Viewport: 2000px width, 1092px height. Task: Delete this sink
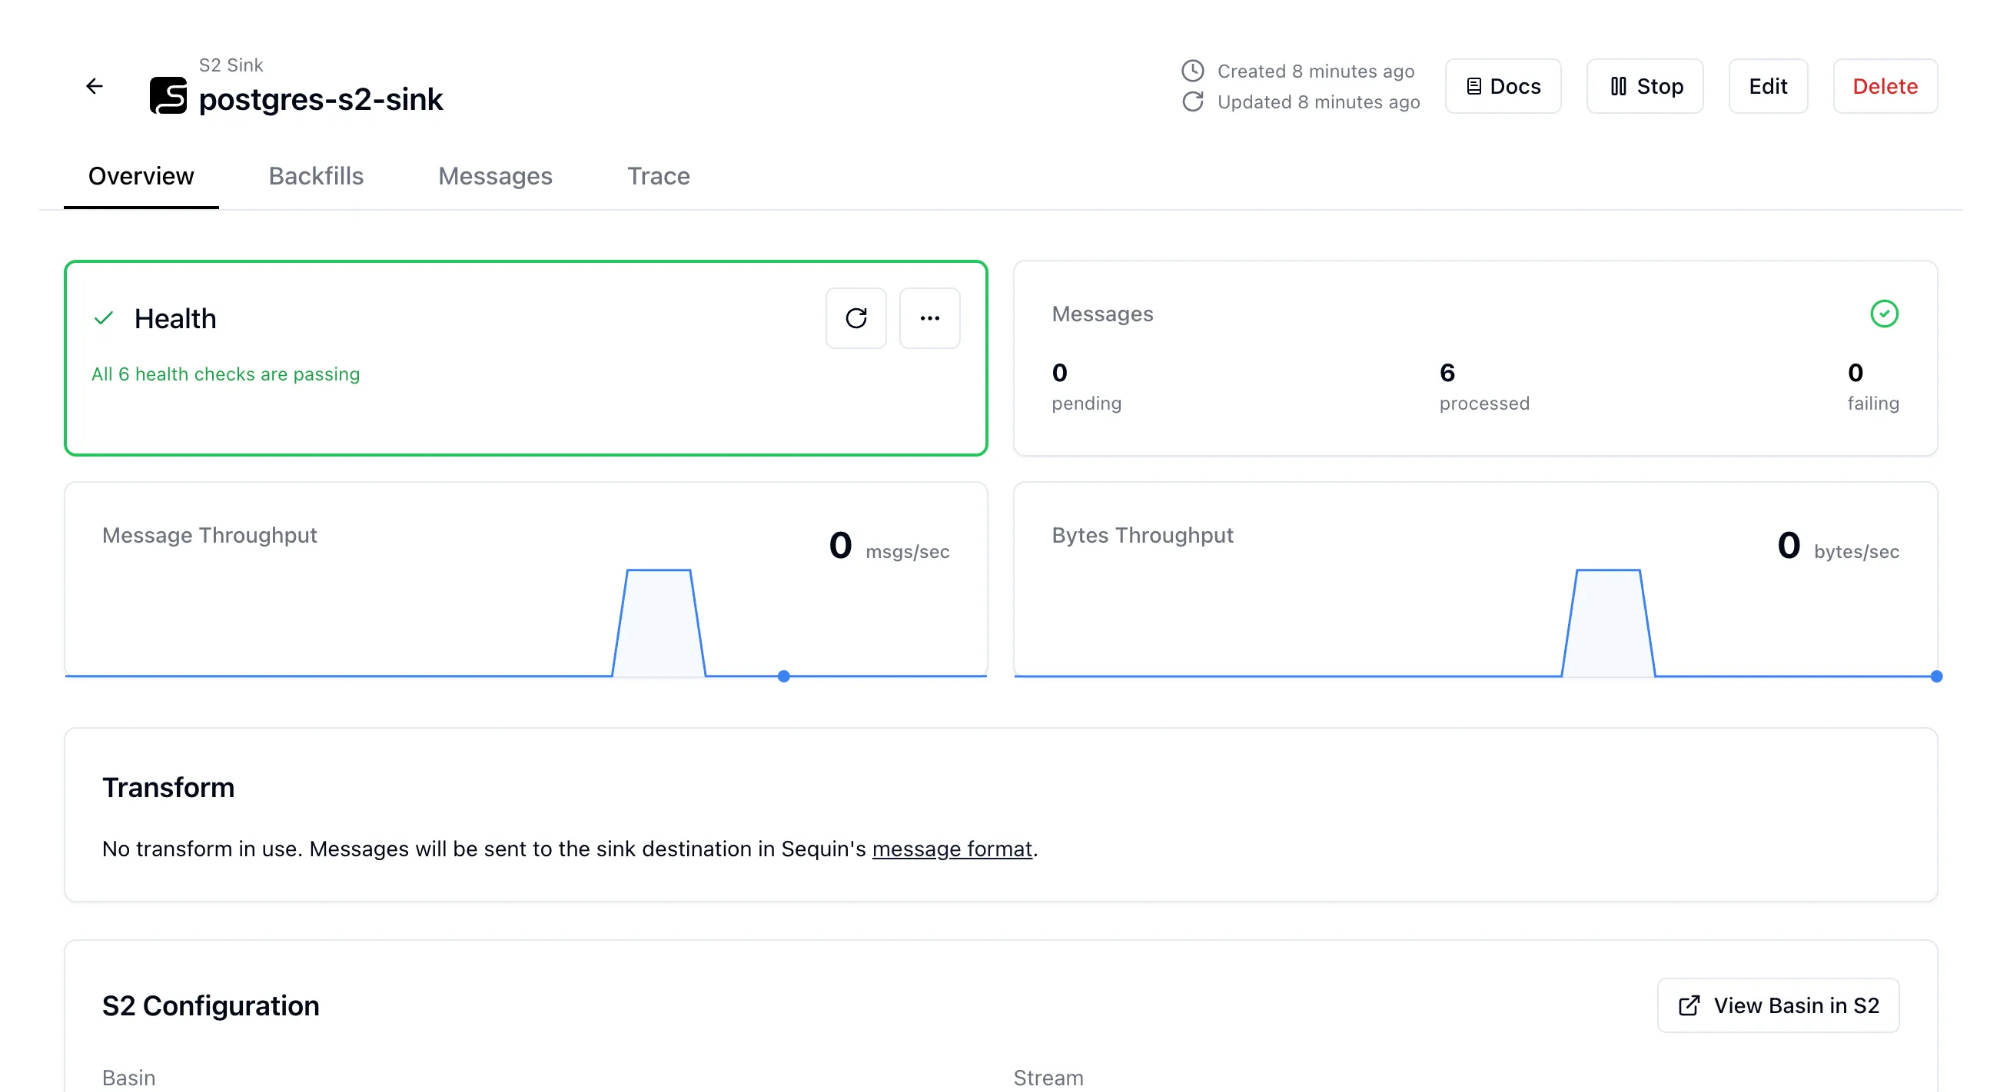click(x=1885, y=86)
